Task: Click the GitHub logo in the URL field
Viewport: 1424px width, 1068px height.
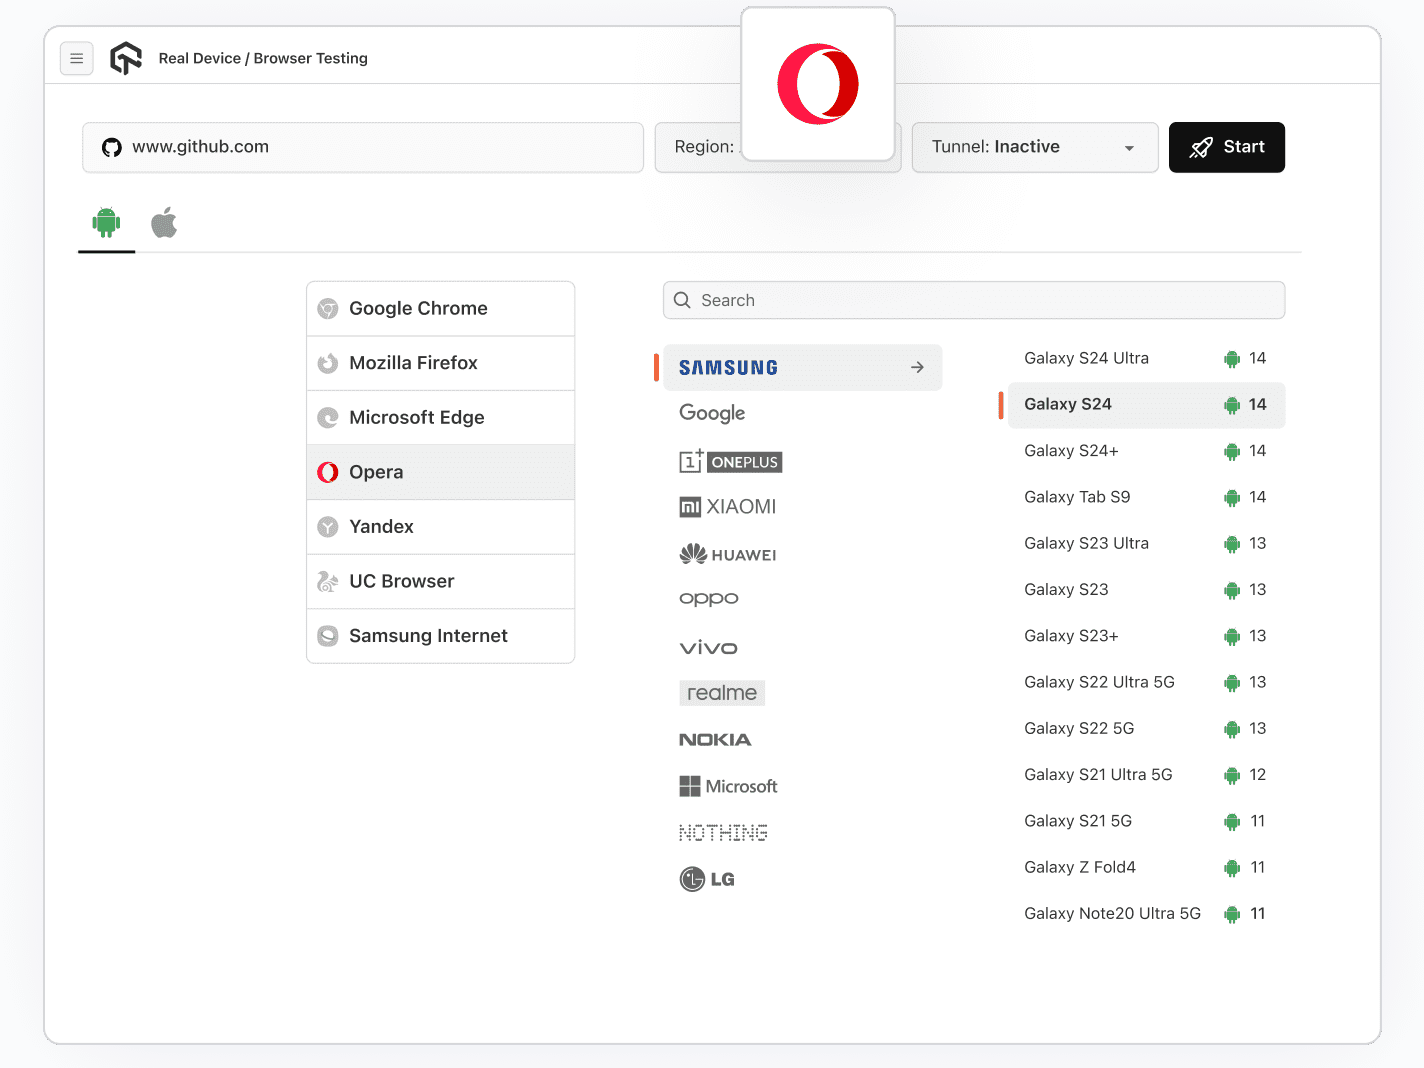Action: tap(111, 147)
